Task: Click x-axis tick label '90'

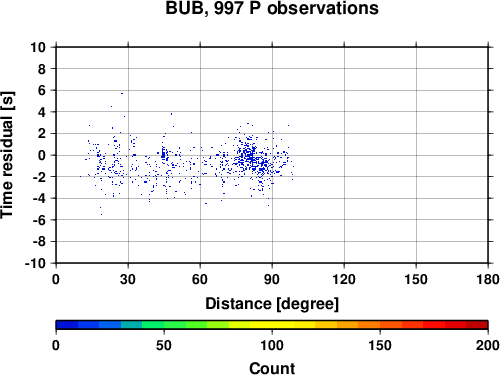Action: click(272, 279)
